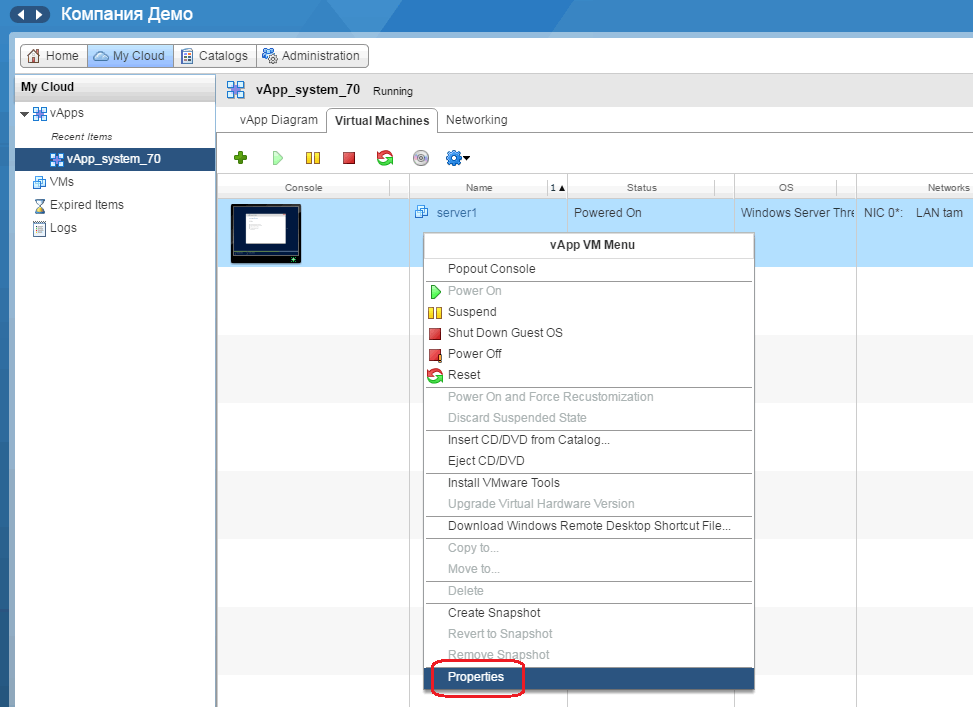Open the My Cloud tab
The width and height of the screenshot is (973, 707).
130,56
